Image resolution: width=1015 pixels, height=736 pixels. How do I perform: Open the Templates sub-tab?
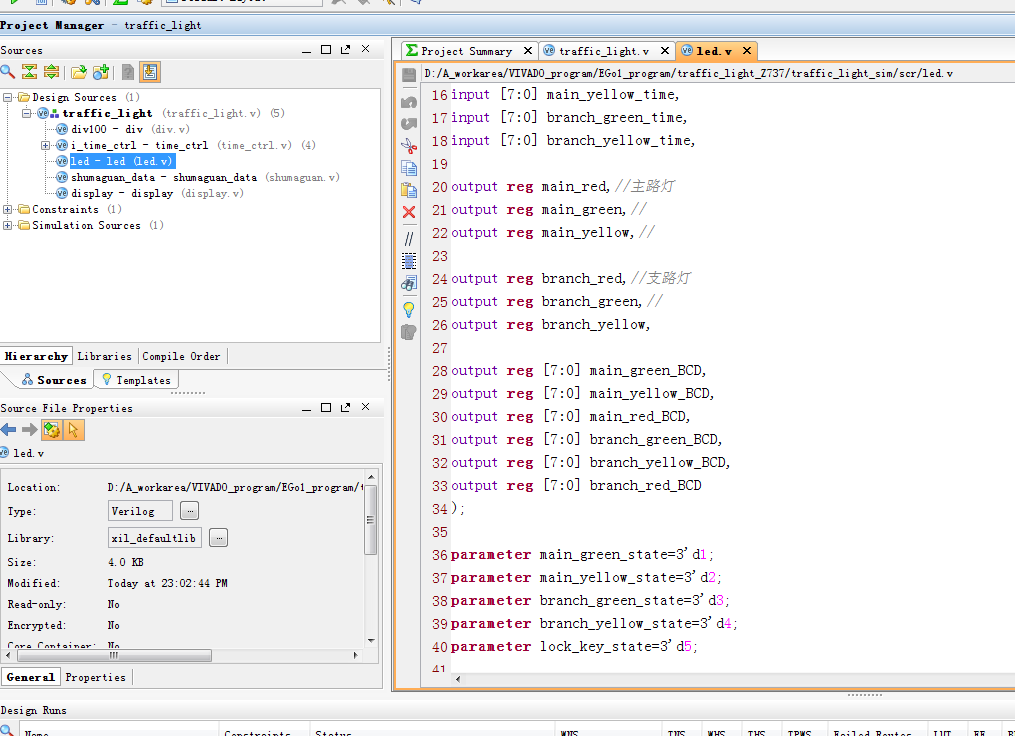[x=136, y=380]
